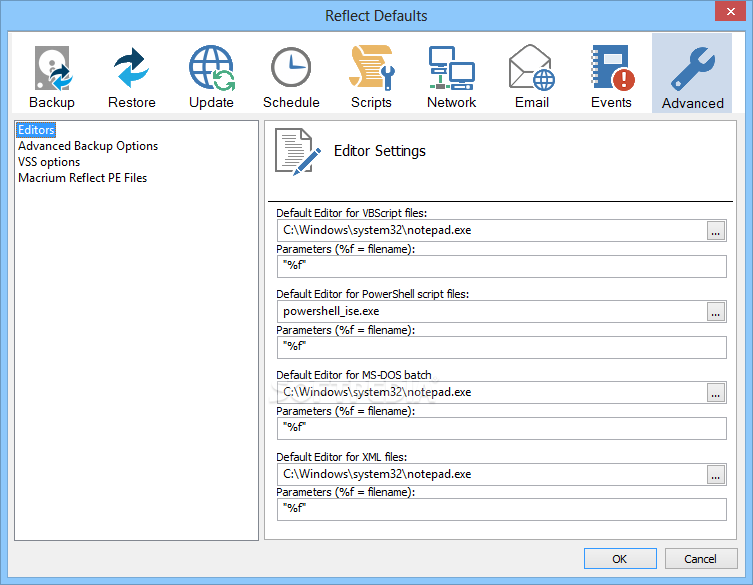Select Editors in the left list
Image resolution: width=753 pixels, height=585 pixels.
[36, 130]
